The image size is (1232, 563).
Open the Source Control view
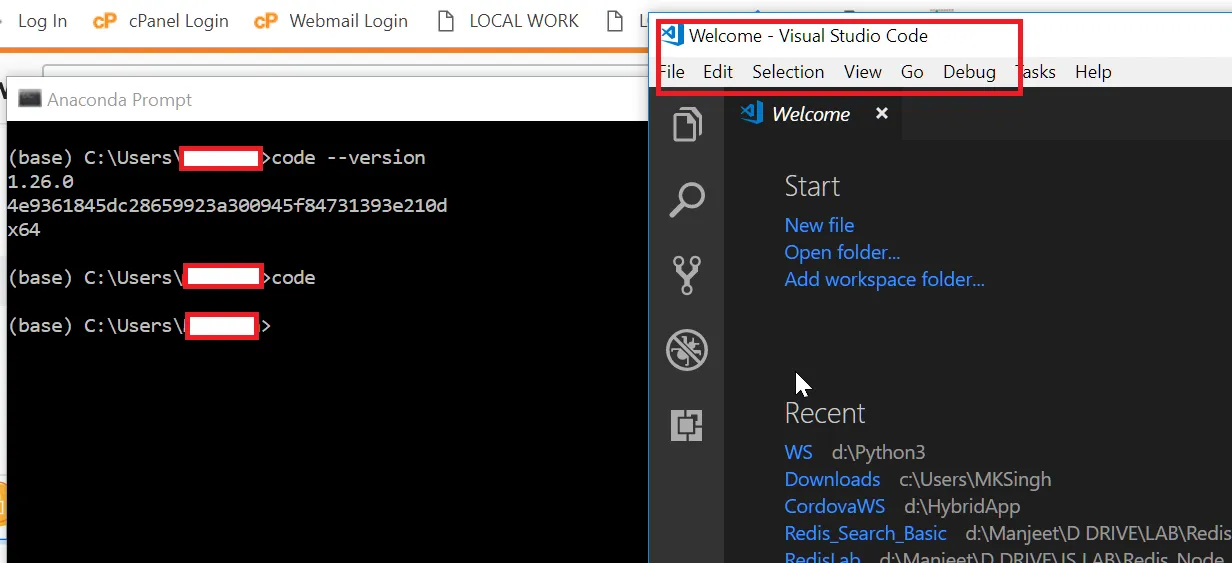(x=687, y=275)
